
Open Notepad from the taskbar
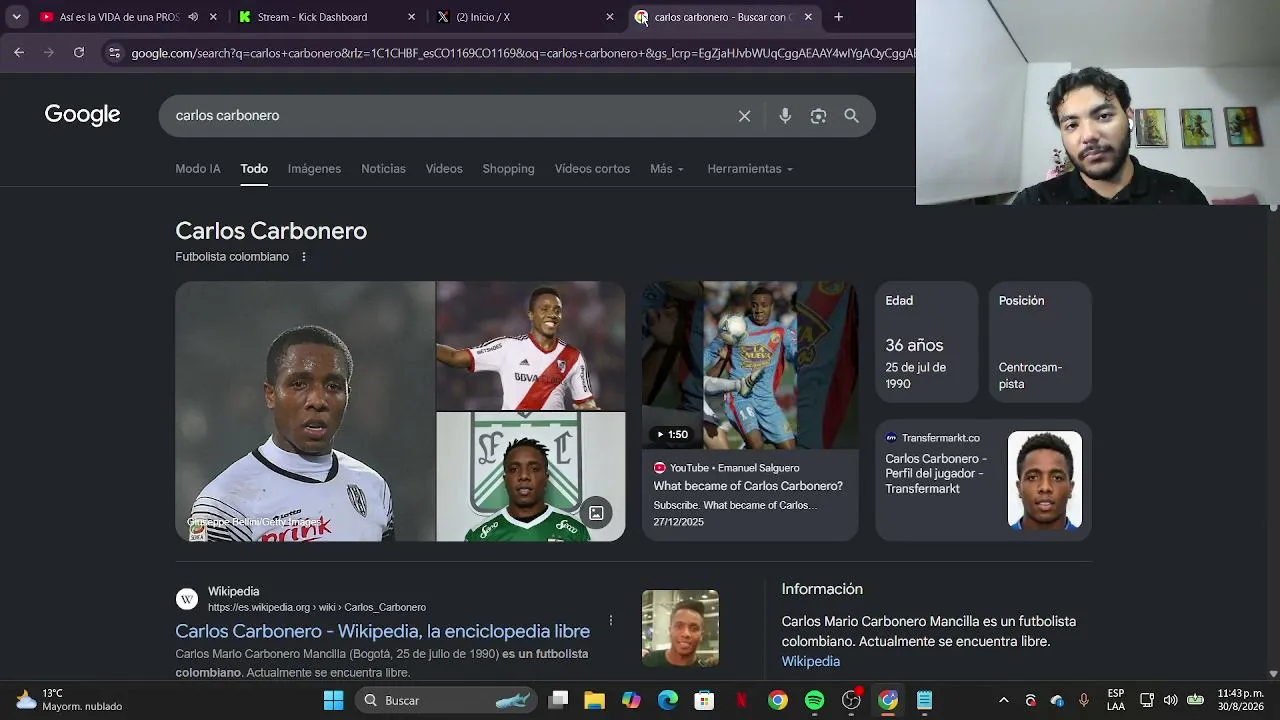924,700
